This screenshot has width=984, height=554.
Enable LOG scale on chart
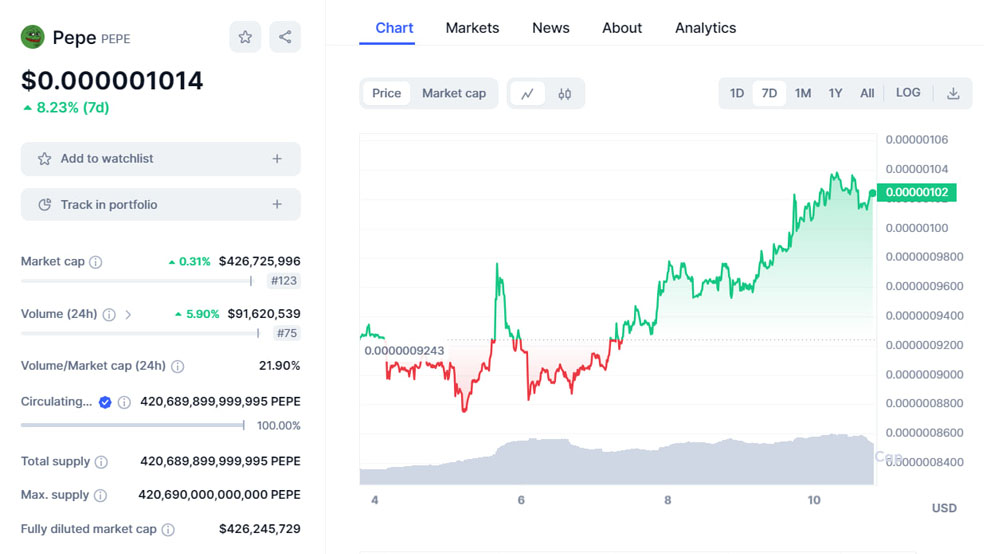pos(908,93)
